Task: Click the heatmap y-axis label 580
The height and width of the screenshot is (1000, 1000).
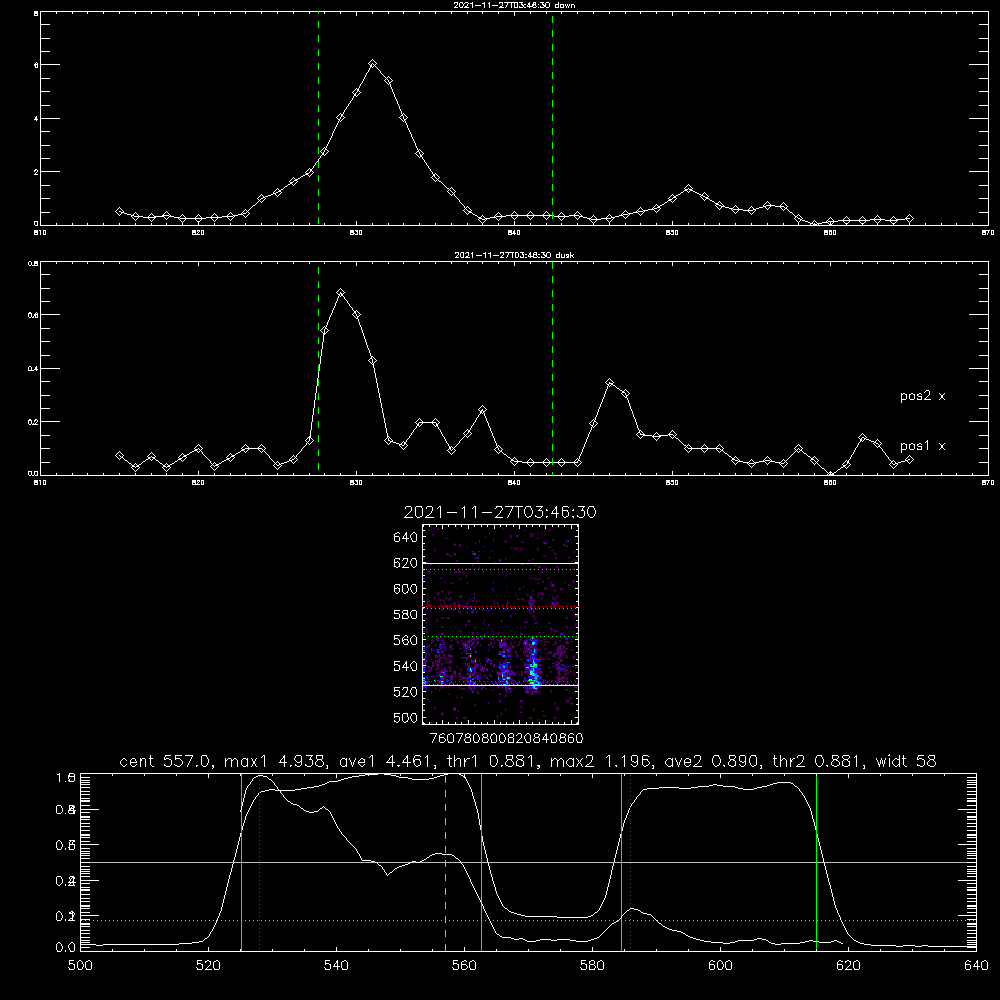Action: point(406,614)
